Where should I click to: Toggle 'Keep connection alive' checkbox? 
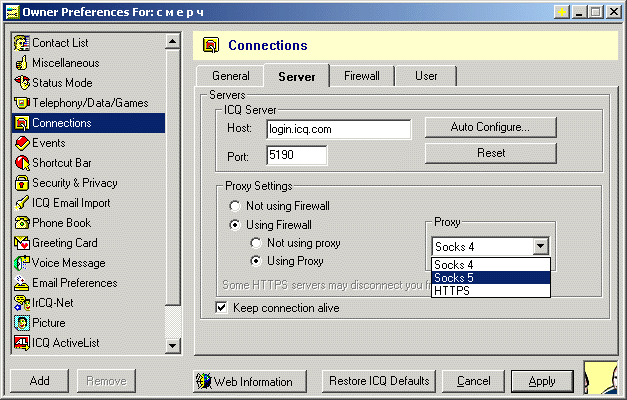point(222,308)
